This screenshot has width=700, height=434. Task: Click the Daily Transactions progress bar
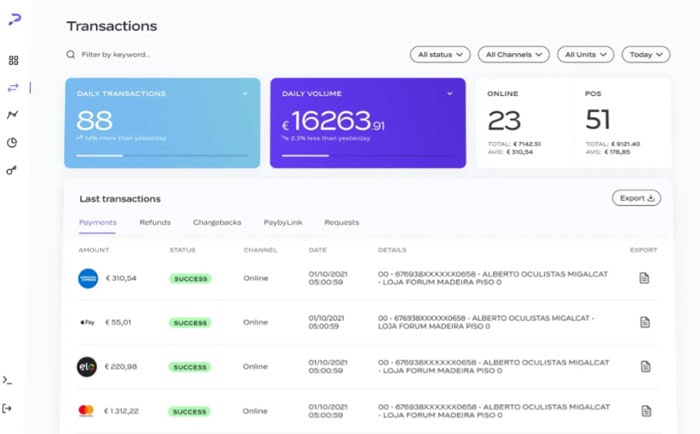point(162,155)
